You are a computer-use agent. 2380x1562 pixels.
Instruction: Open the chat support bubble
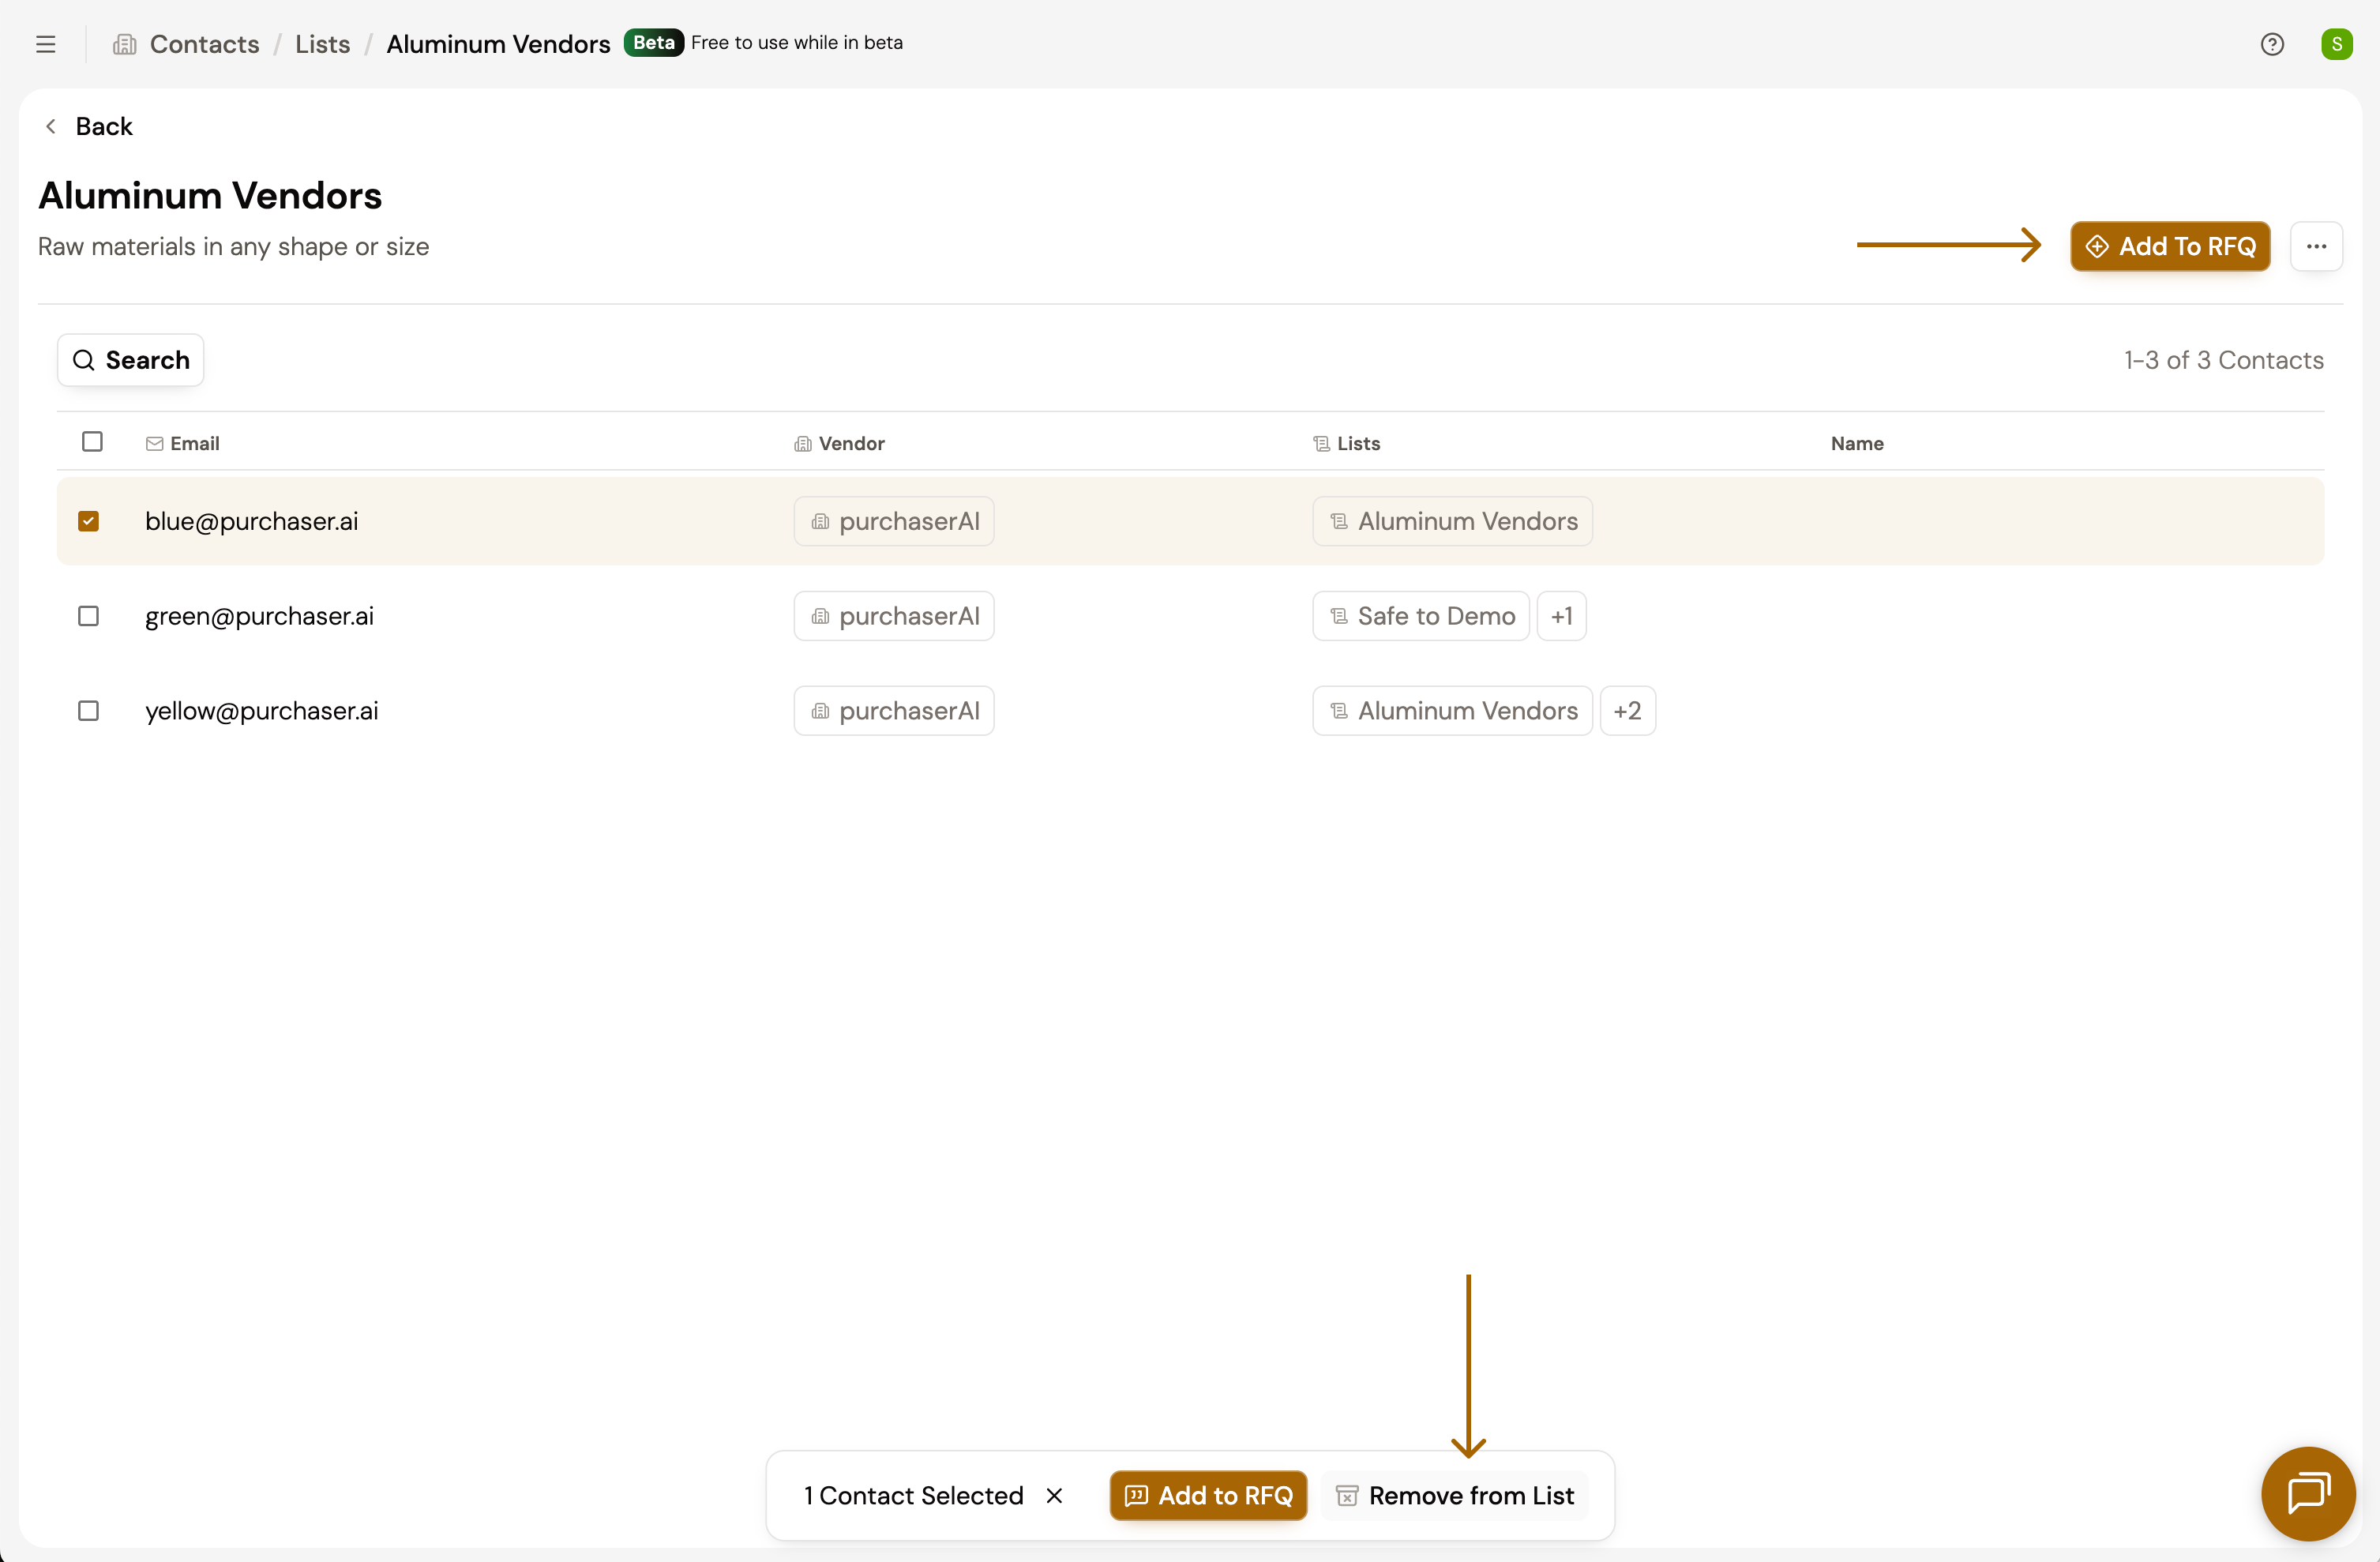click(x=2307, y=1493)
